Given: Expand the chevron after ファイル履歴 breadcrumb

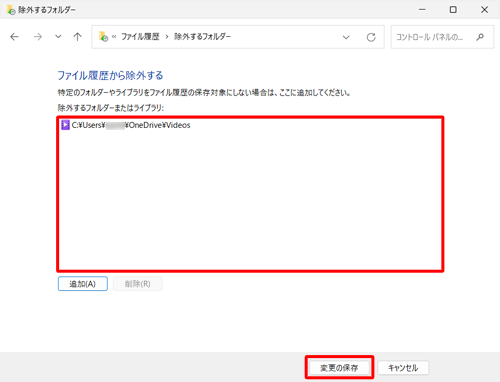Looking at the screenshot, I should pos(167,37).
